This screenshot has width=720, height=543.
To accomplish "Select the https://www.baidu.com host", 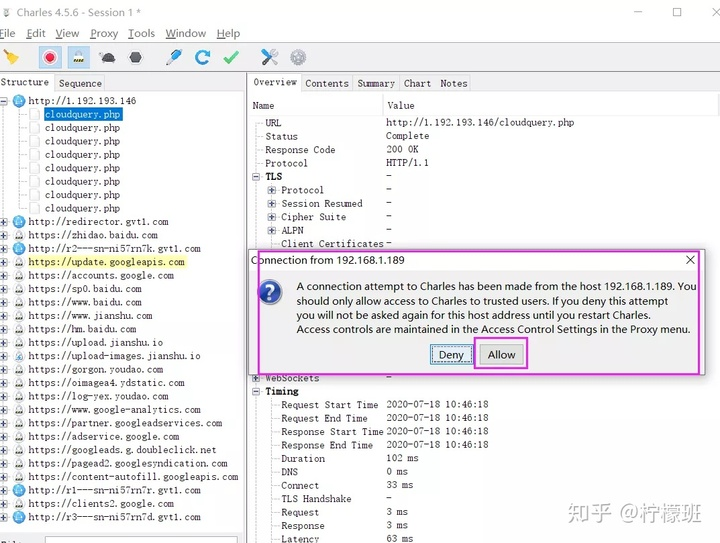I will click(x=85, y=302).
